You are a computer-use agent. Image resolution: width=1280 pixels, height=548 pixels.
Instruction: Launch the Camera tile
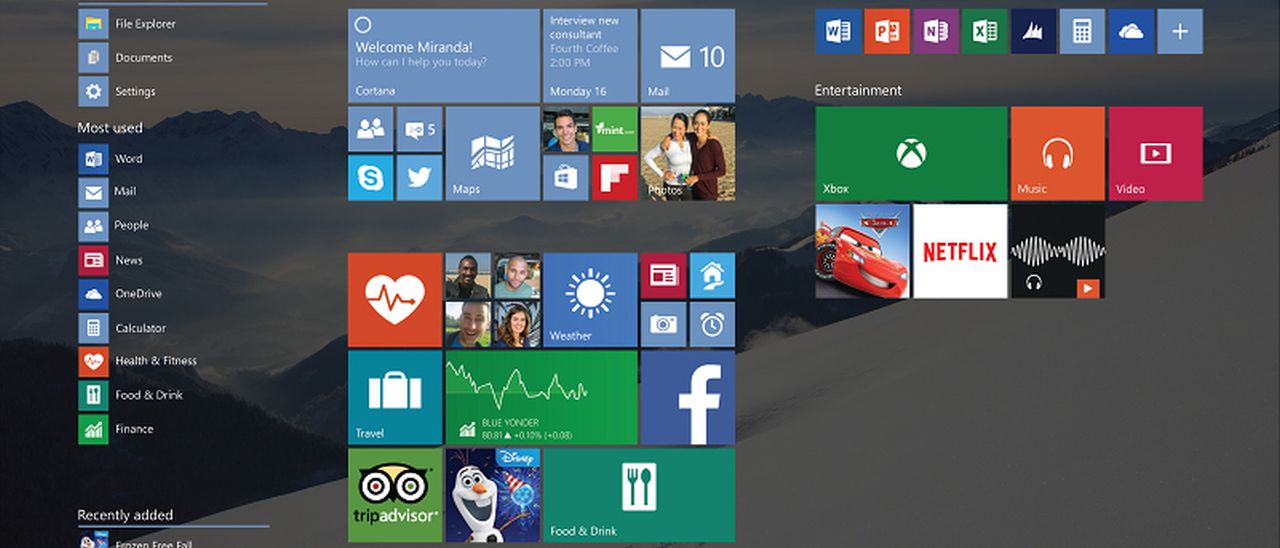[x=663, y=324]
